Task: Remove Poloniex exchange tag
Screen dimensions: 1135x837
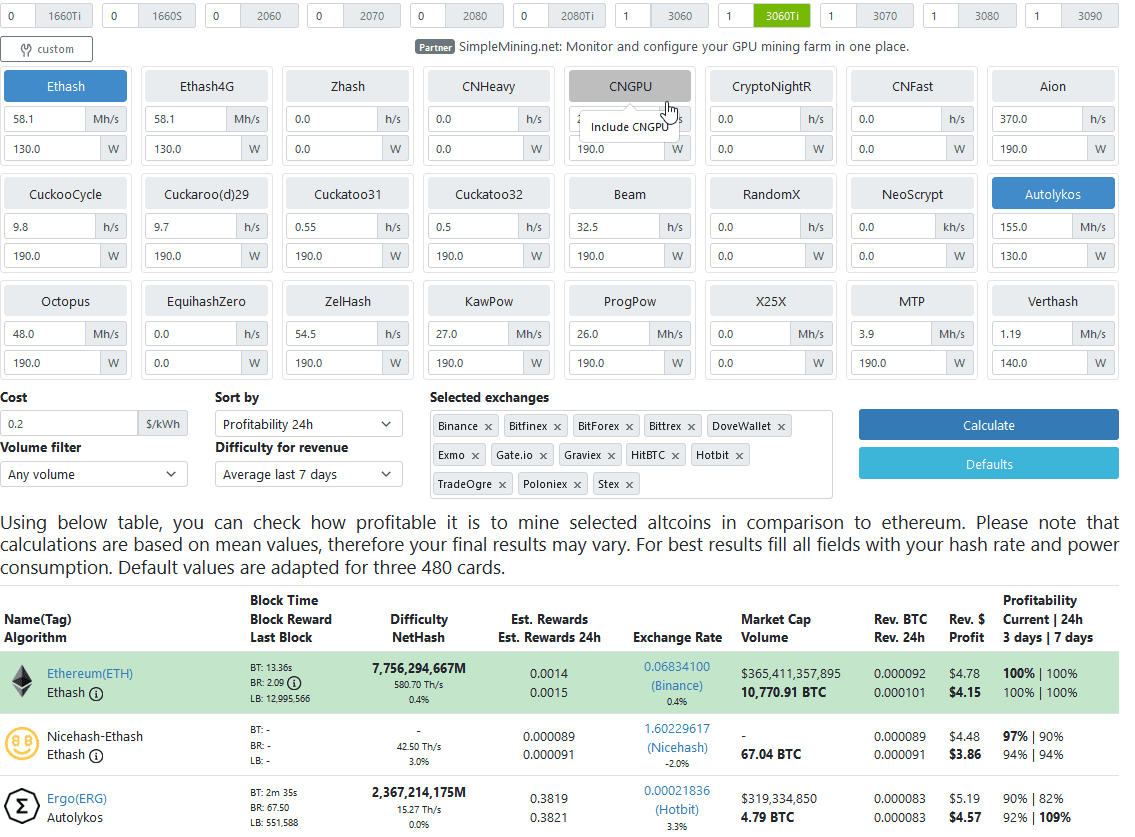Action: [x=578, y=484]
